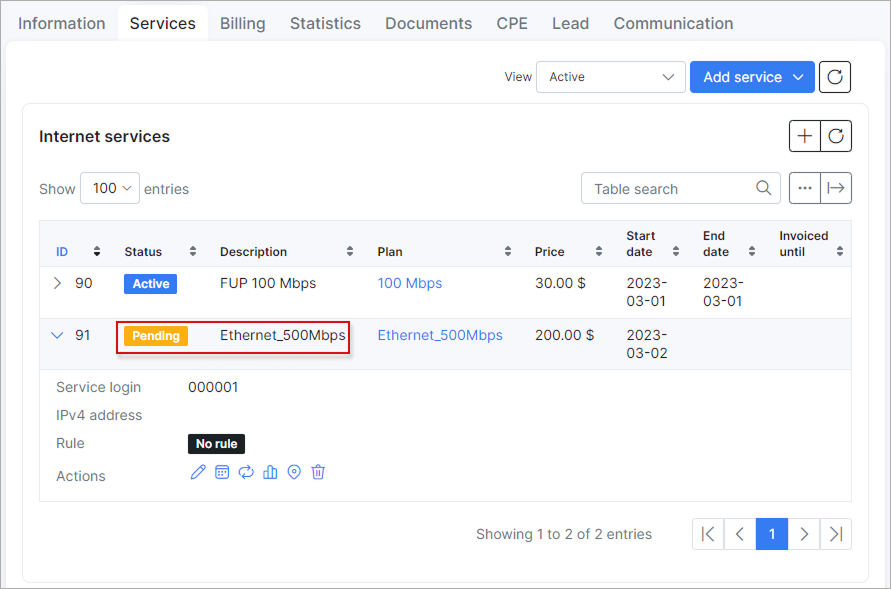
Task: Click the refresh icon beside Add service
Action: pos(835,77)
